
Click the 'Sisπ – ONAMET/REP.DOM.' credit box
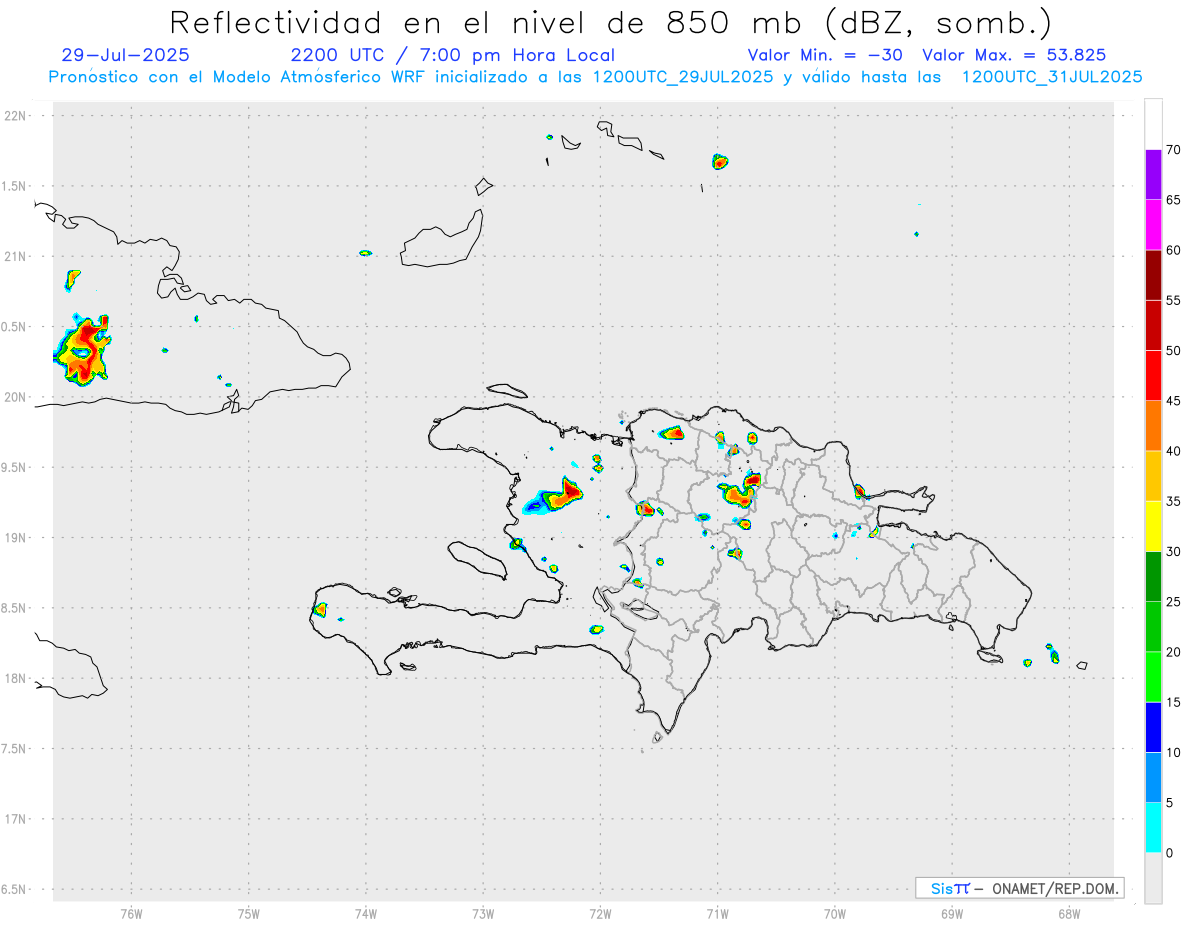(x=1020, y=888)
